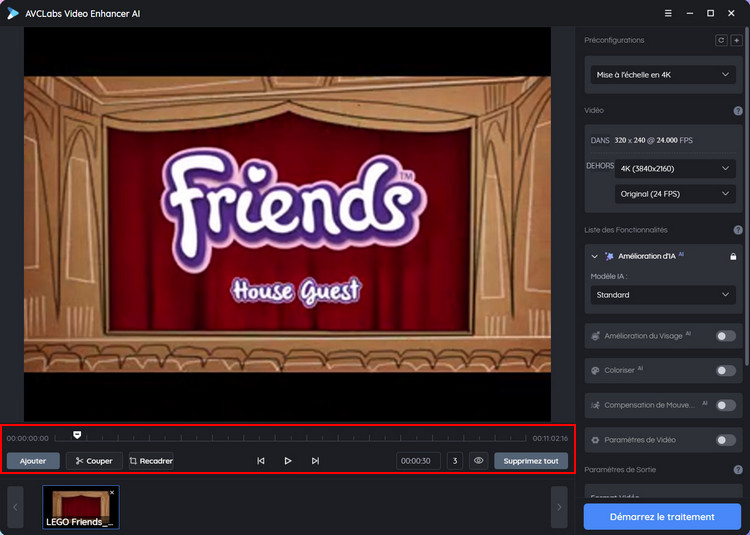
Task: Open the Original (24 FPS) frame rate dropdown
Action: click(x=675, y=194)
